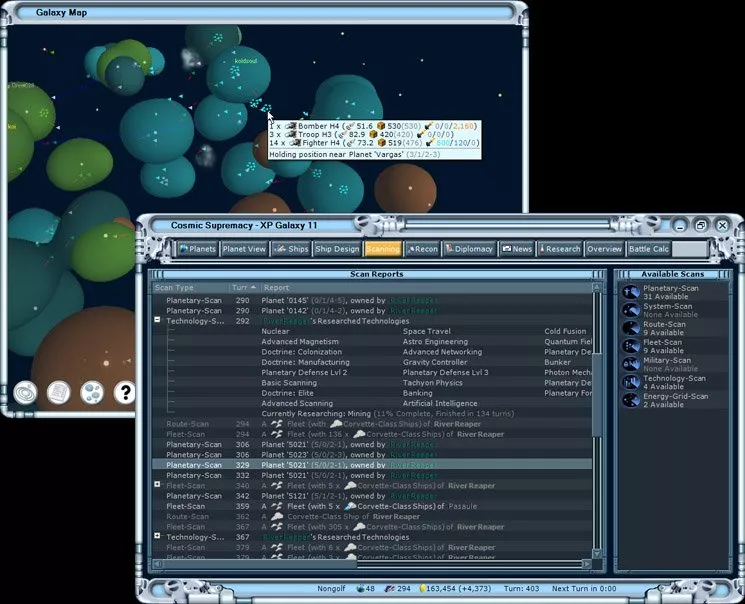Open the Battle Calc tab
Viewport: 745px width, 604px height.
tap(649, 249)
